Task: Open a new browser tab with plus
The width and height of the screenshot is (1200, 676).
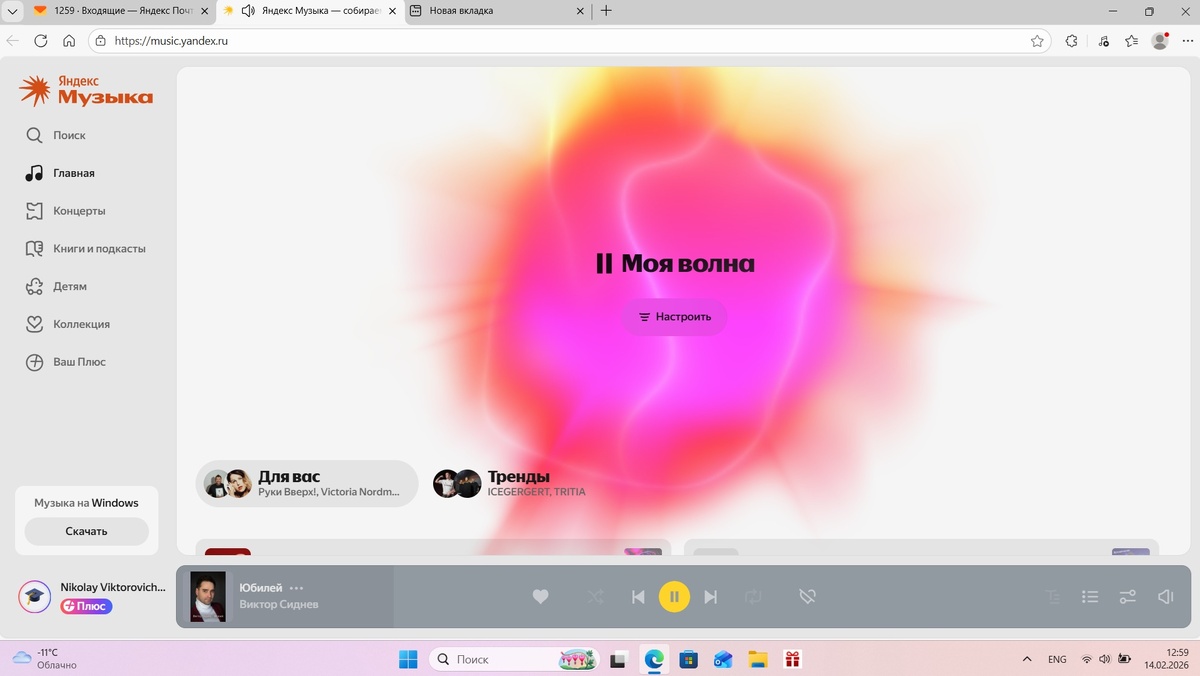Action: 606,11
